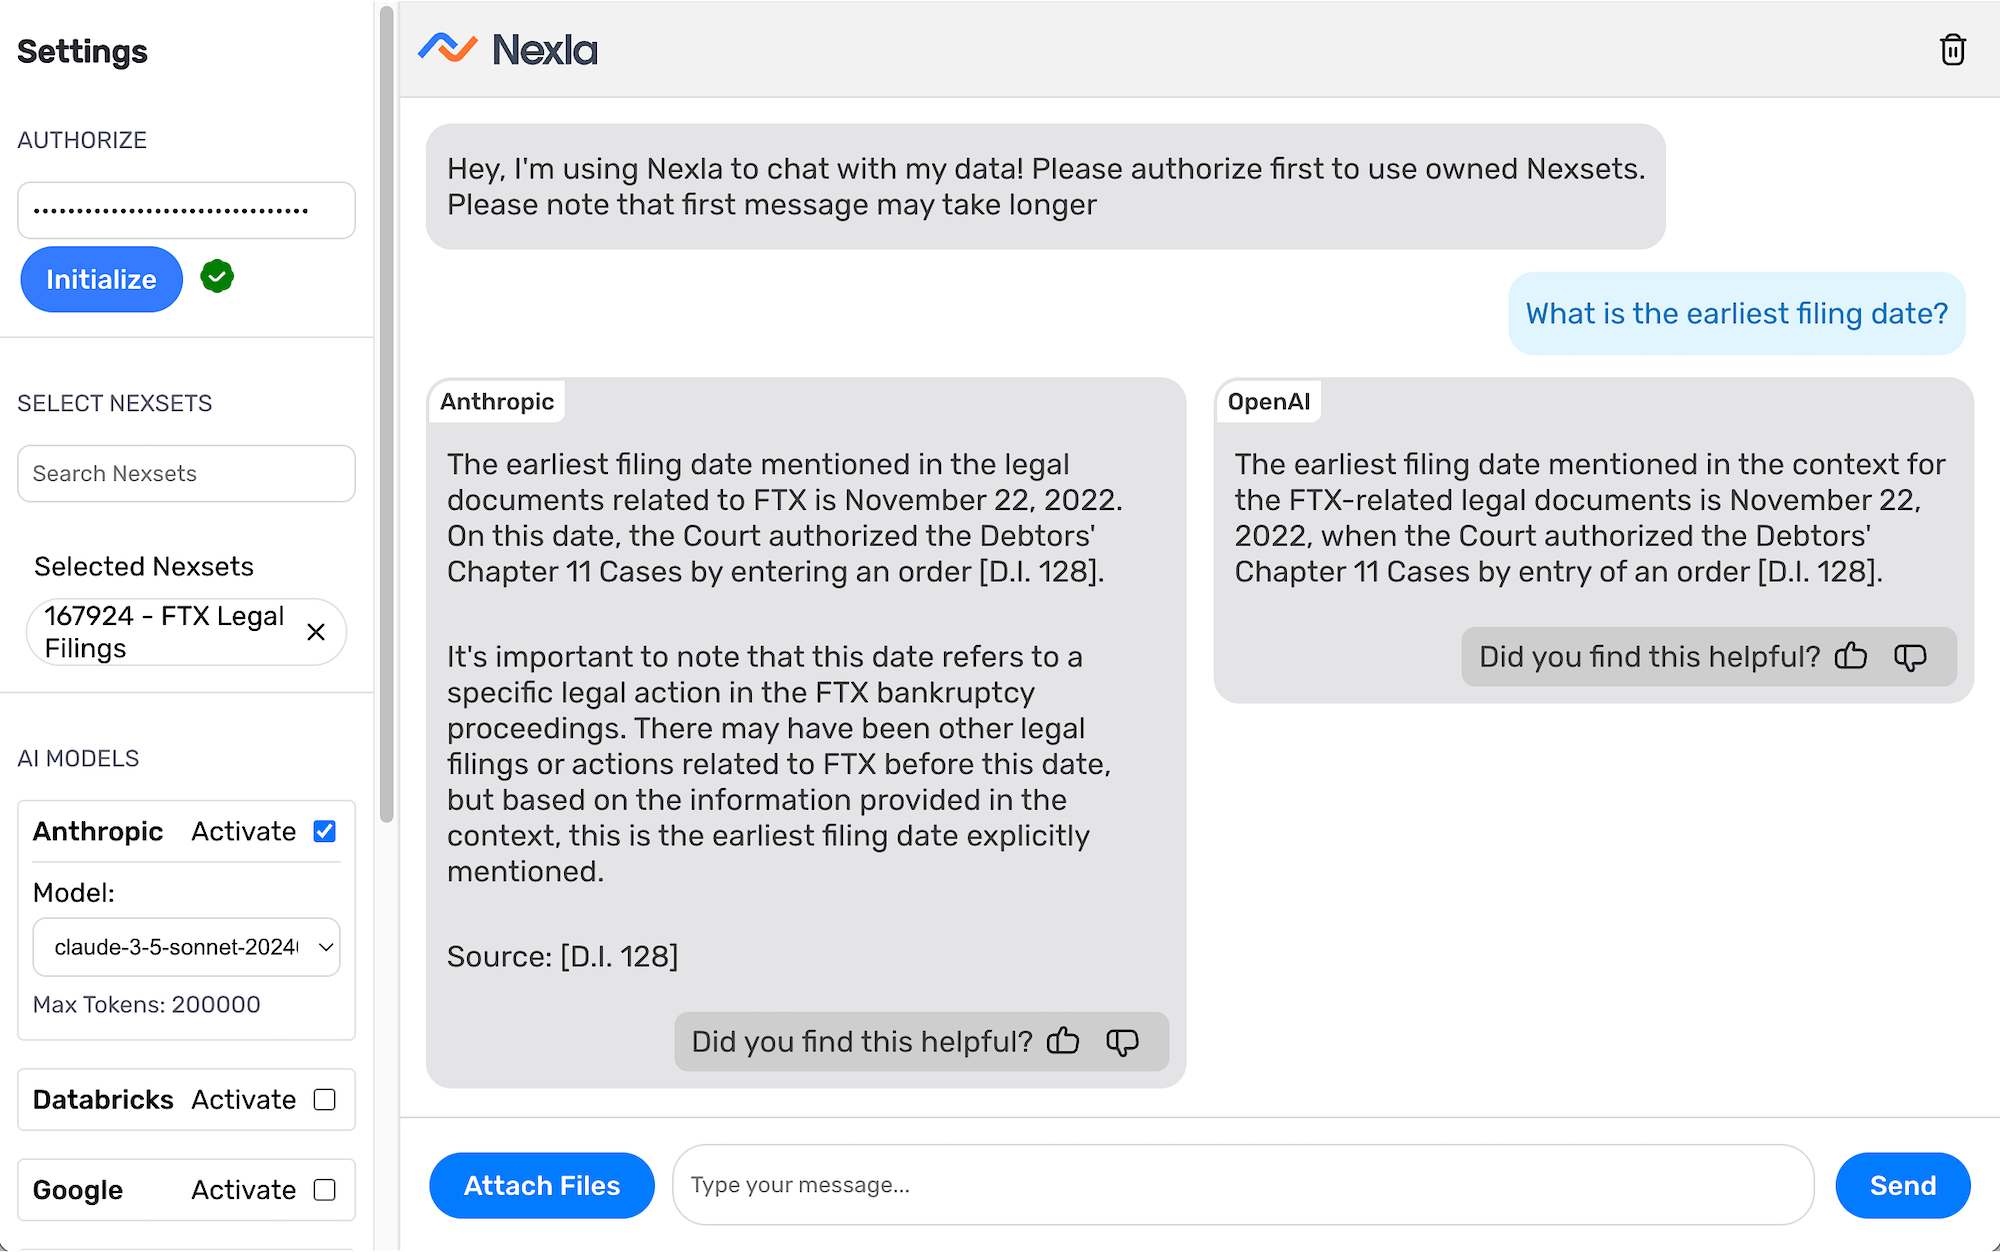The image size is (2000, 1252).
Task: Focus the authorization key password field
Action: 187,210
